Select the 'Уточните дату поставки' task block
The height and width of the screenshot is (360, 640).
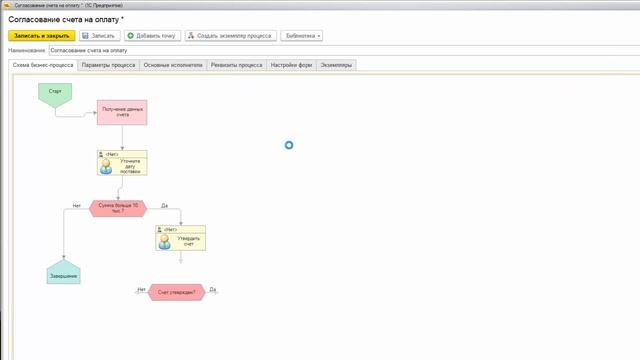point(122,163)
